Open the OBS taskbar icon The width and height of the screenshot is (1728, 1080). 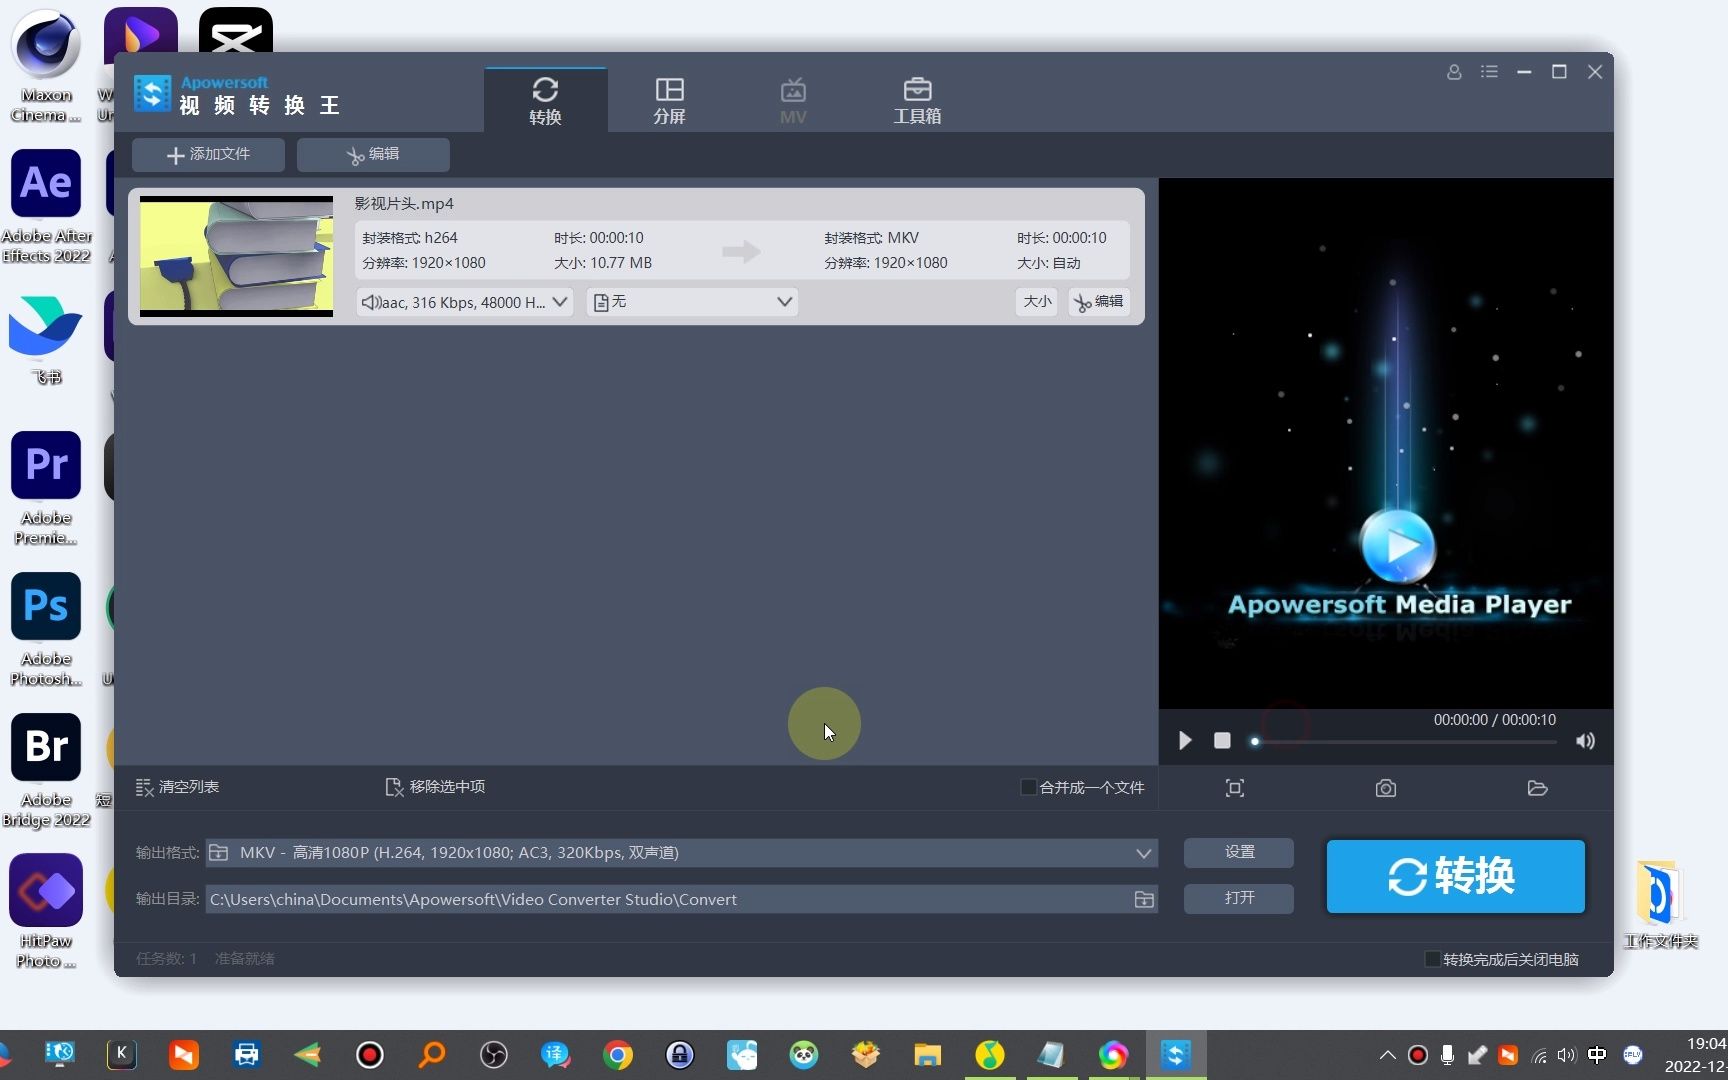click(494, 1054)
